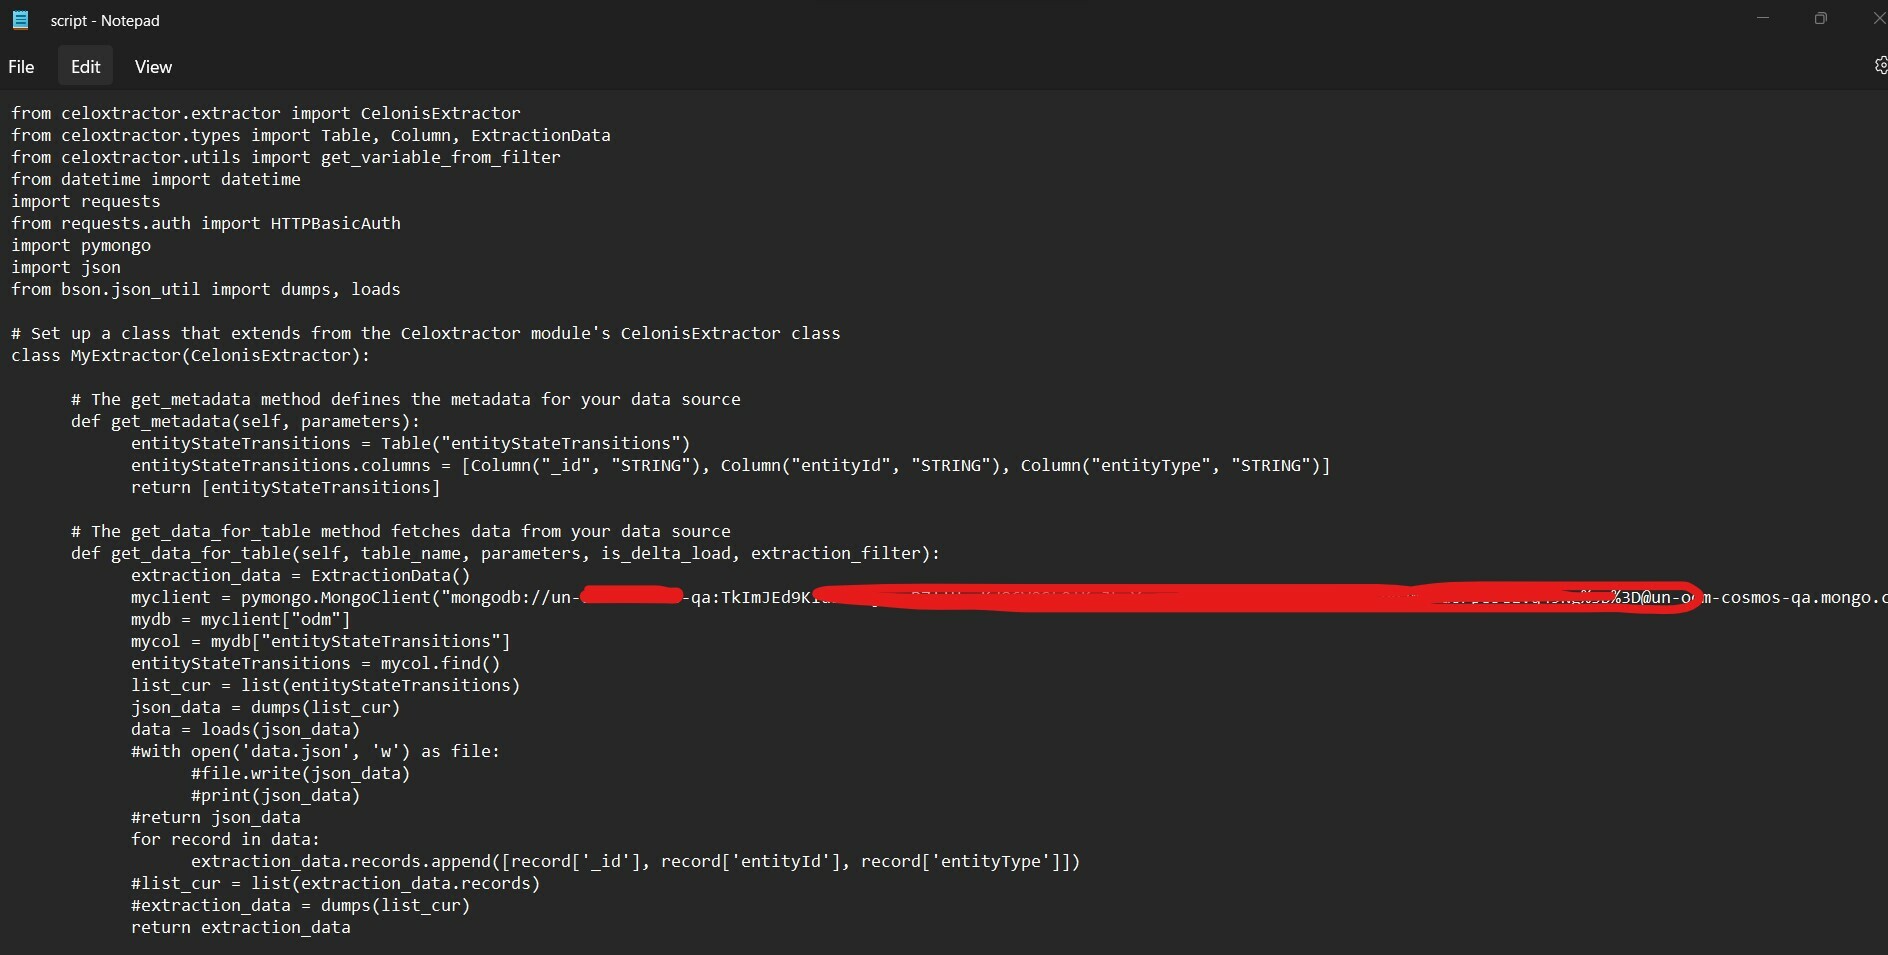Click 'from datetime import datetime' line
This screenshot has width=1888, height=955.
[x=156, y=179]
